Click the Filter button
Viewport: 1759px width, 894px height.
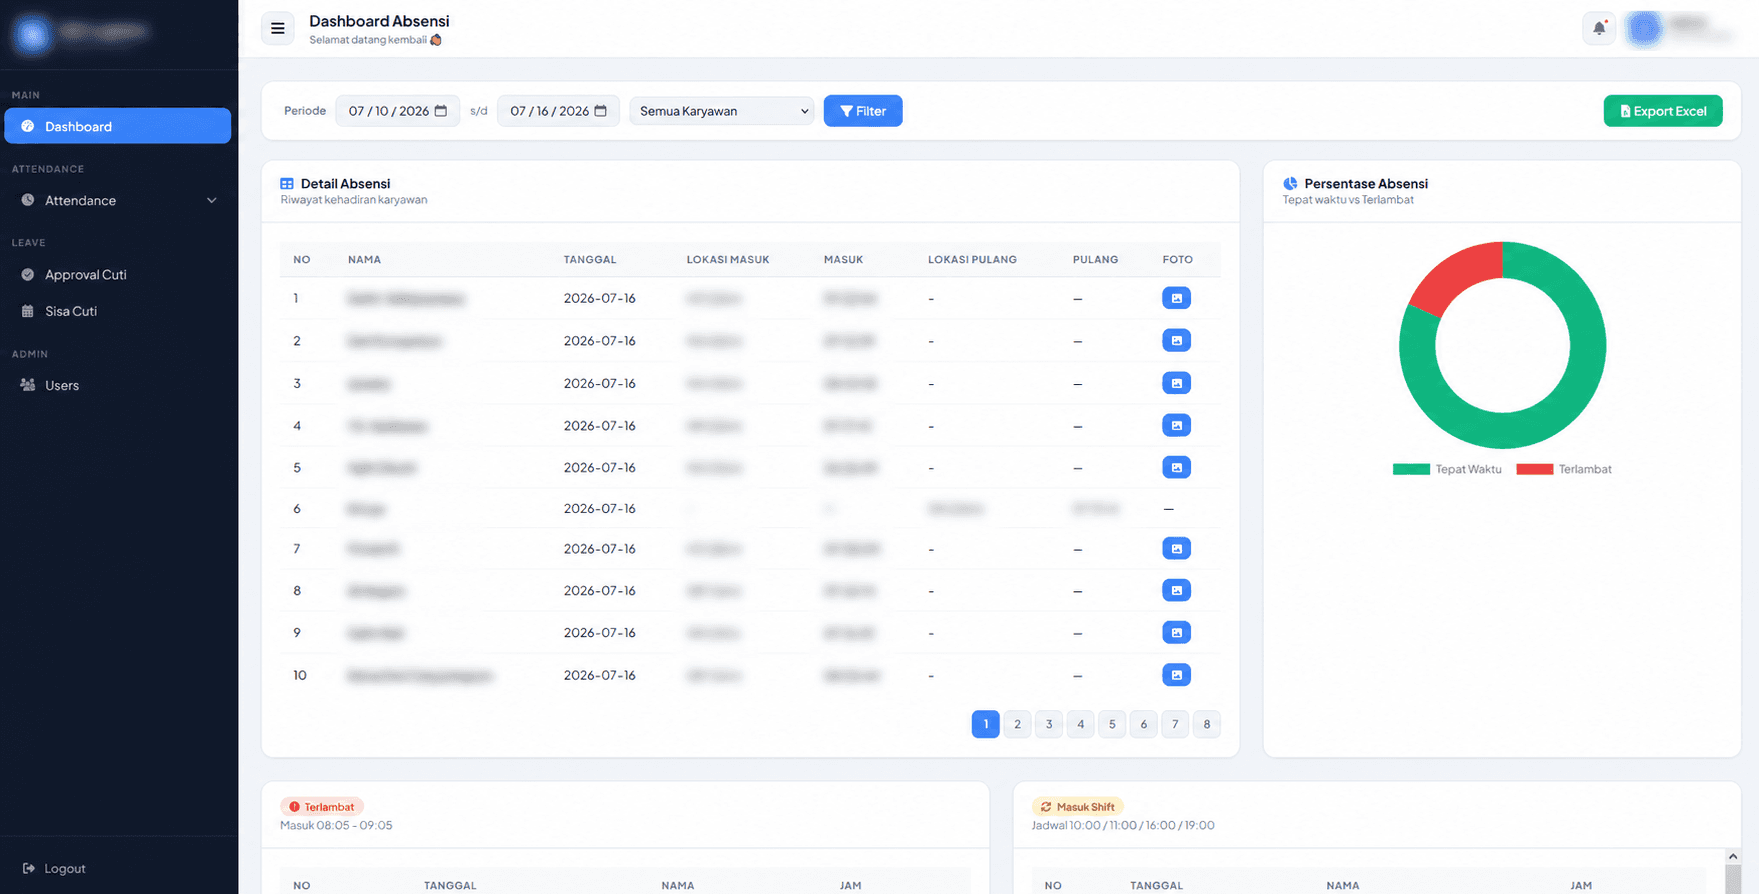[x=863, y=111]
